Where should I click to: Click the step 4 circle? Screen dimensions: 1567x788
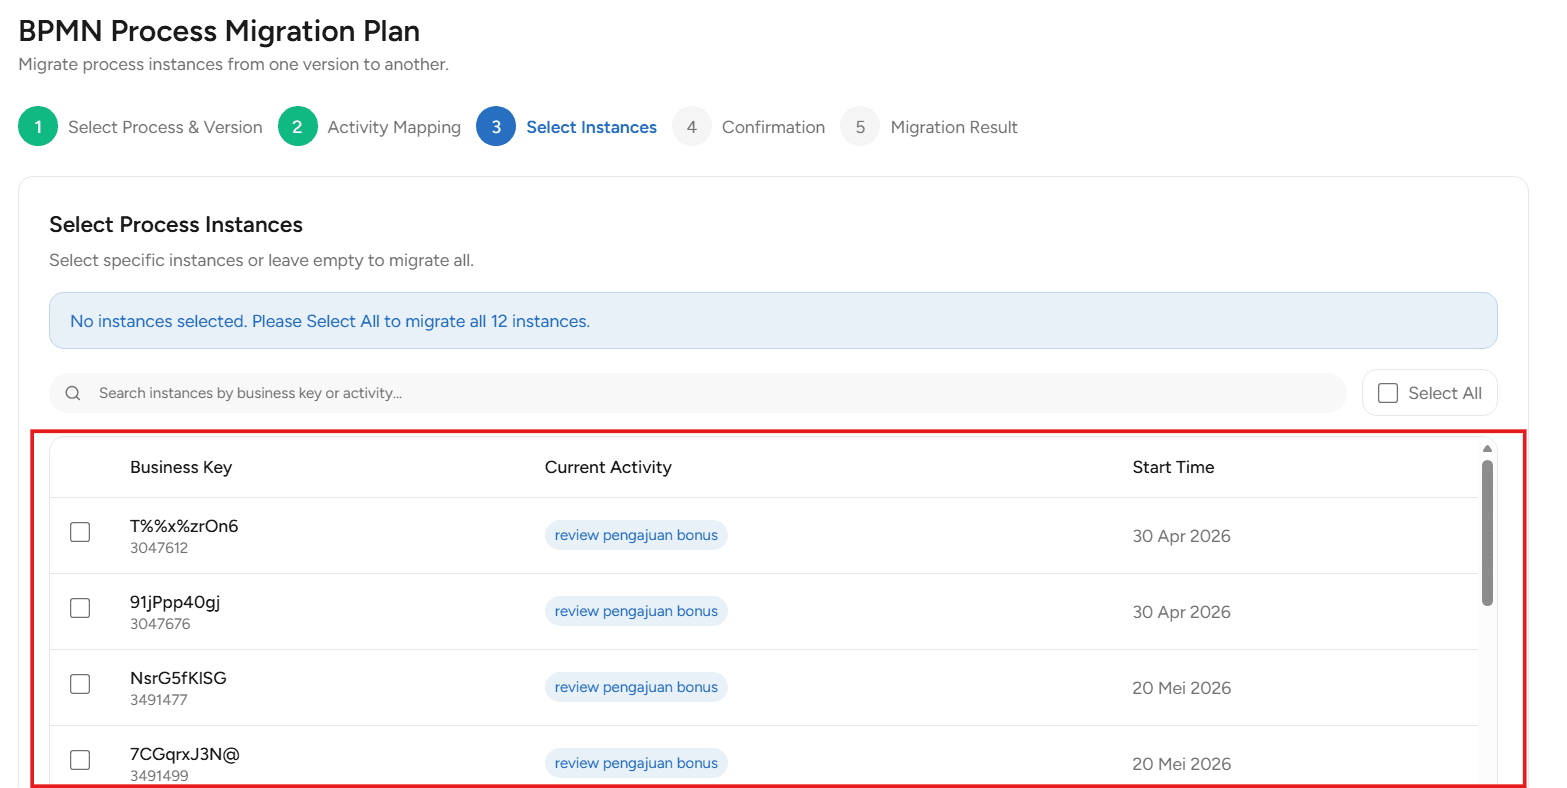[x=692, y=127]
